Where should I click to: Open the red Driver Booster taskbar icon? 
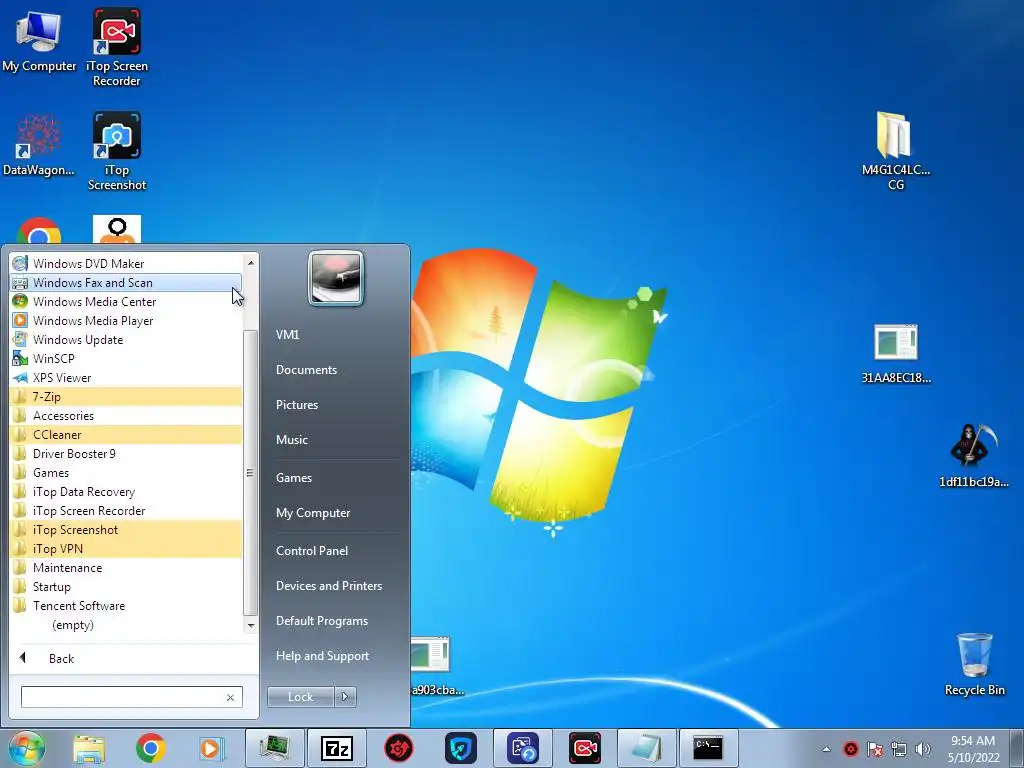point(398,748)
